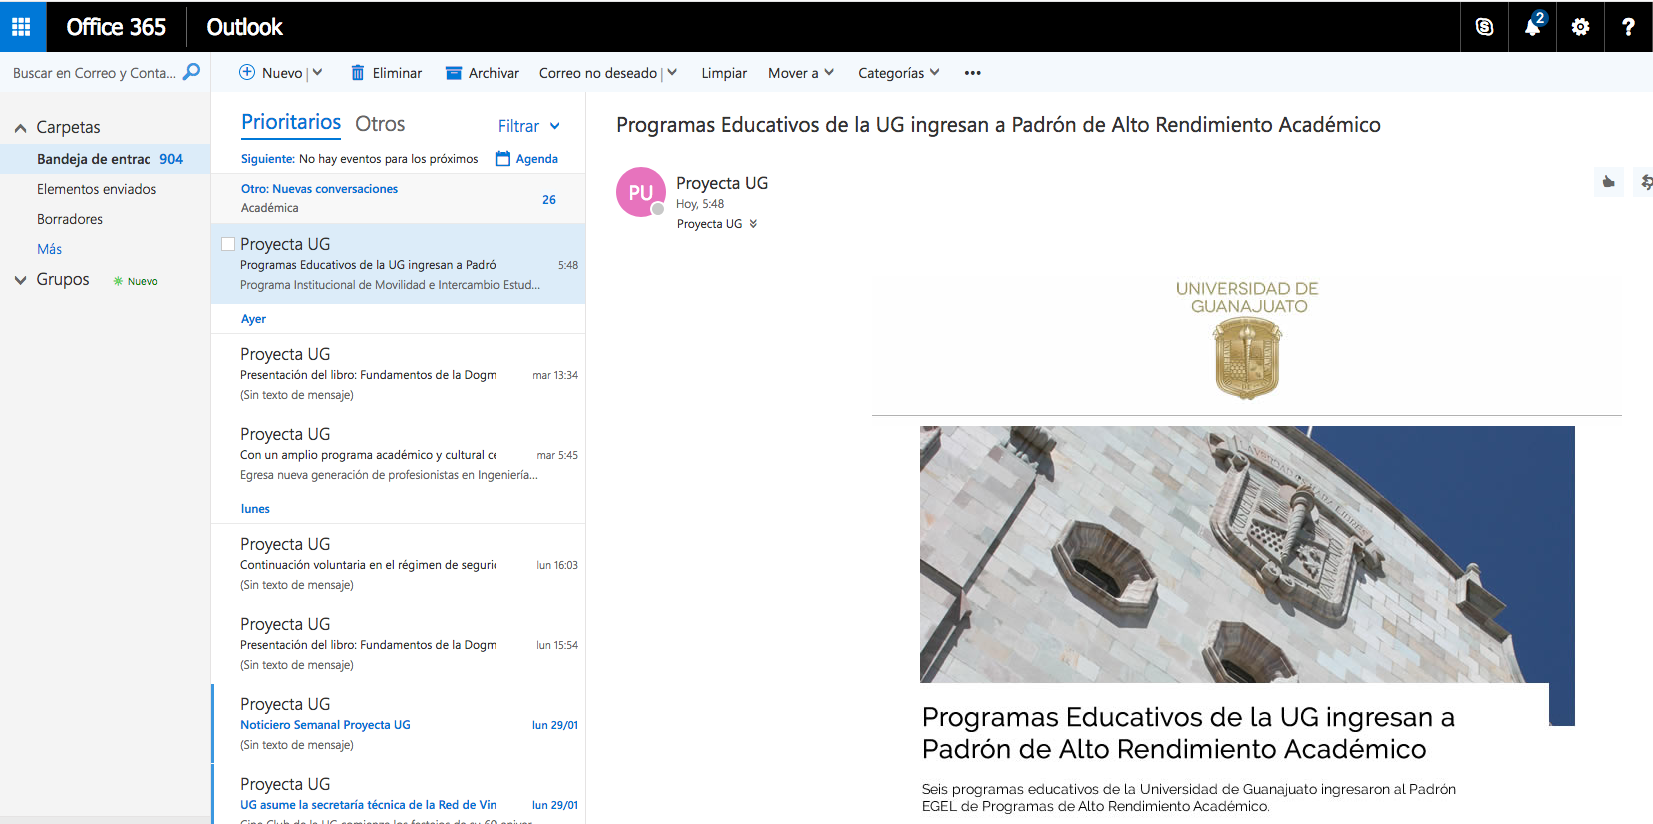Open Otro: Nuevas conversaciones banner
This screenshot has width=1653, height=824.
point(398,198)
